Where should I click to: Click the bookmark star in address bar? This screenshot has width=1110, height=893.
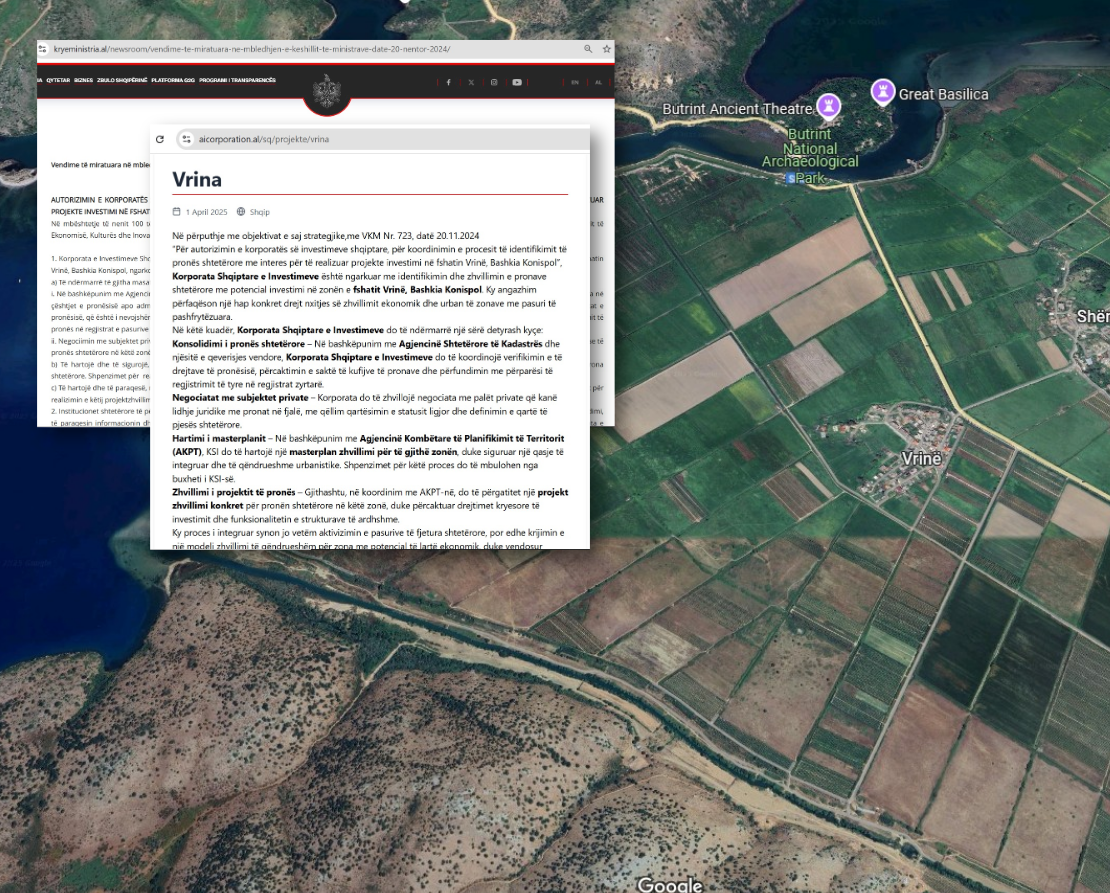(606, 49)
